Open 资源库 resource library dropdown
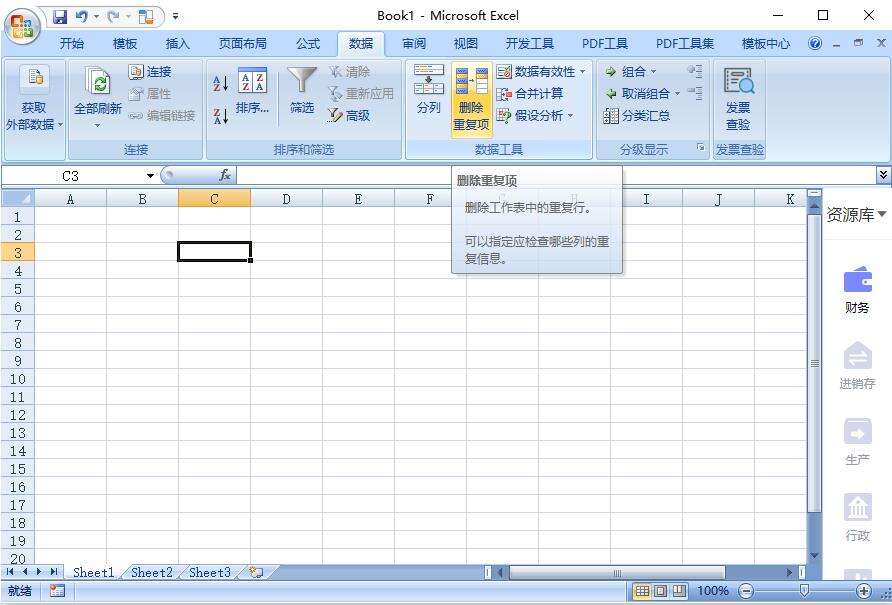The image size is (892, 605). [856, 215]
